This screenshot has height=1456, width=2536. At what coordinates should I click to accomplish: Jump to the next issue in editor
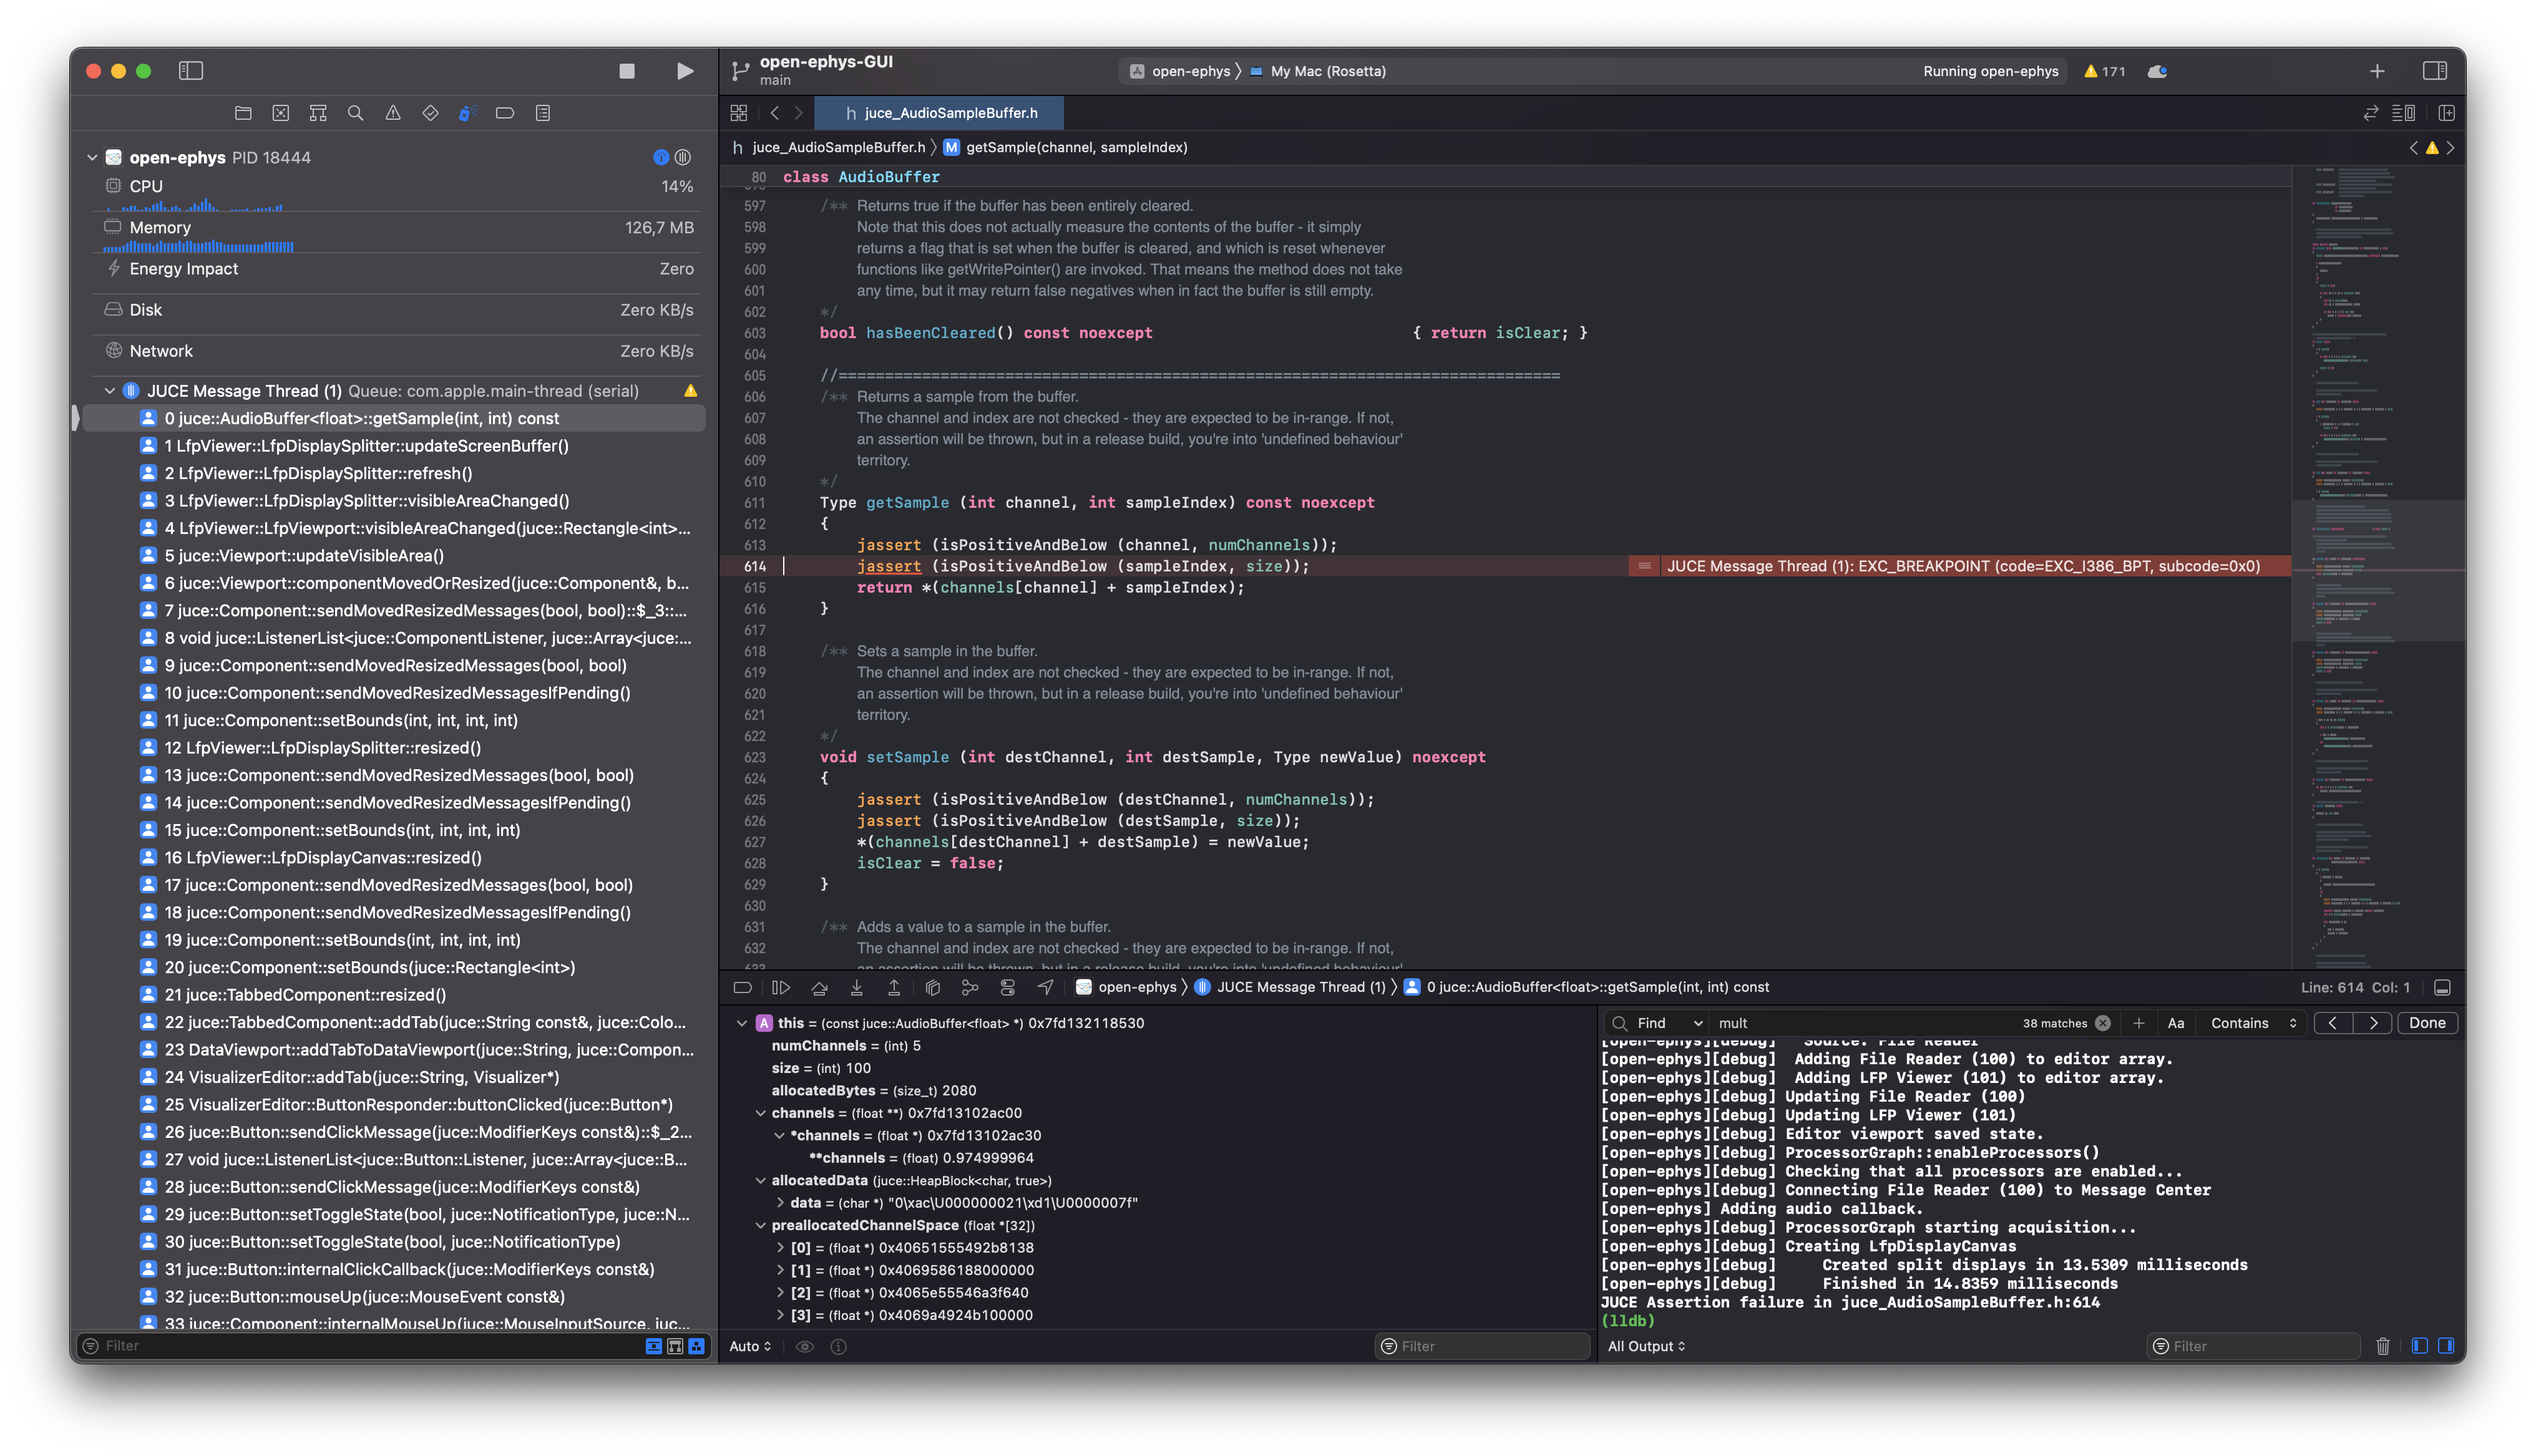click(x=2451, y=147)
